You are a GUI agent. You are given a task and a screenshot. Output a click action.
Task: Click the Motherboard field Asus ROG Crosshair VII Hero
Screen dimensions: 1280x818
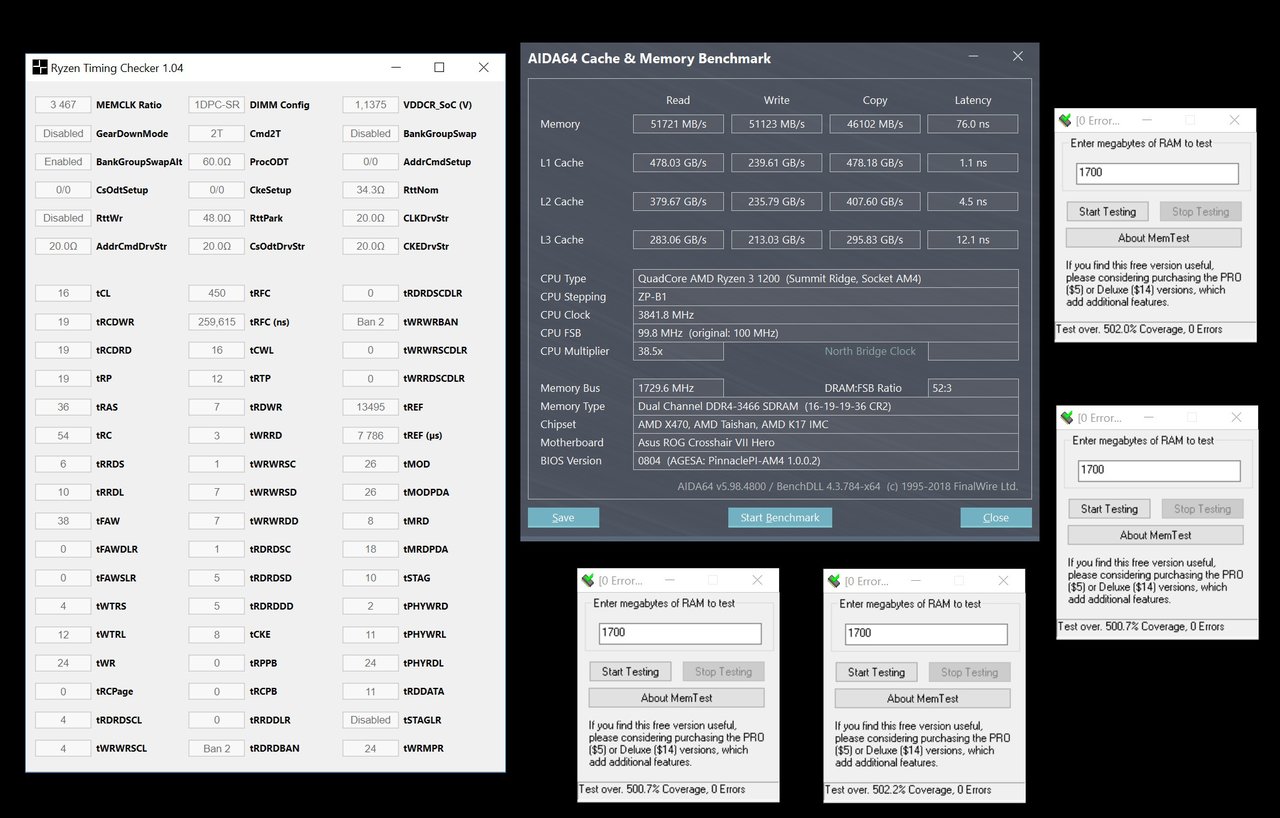coord(826,442)
